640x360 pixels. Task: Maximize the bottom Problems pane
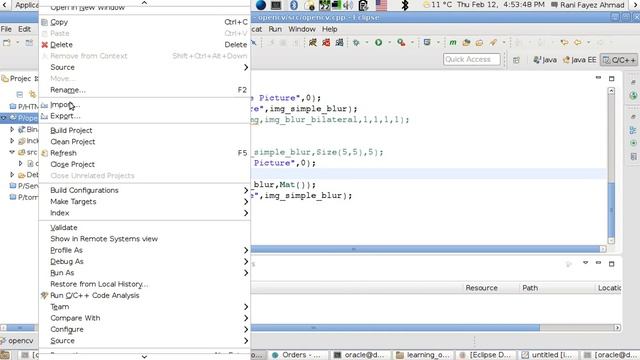pos(611,264)
